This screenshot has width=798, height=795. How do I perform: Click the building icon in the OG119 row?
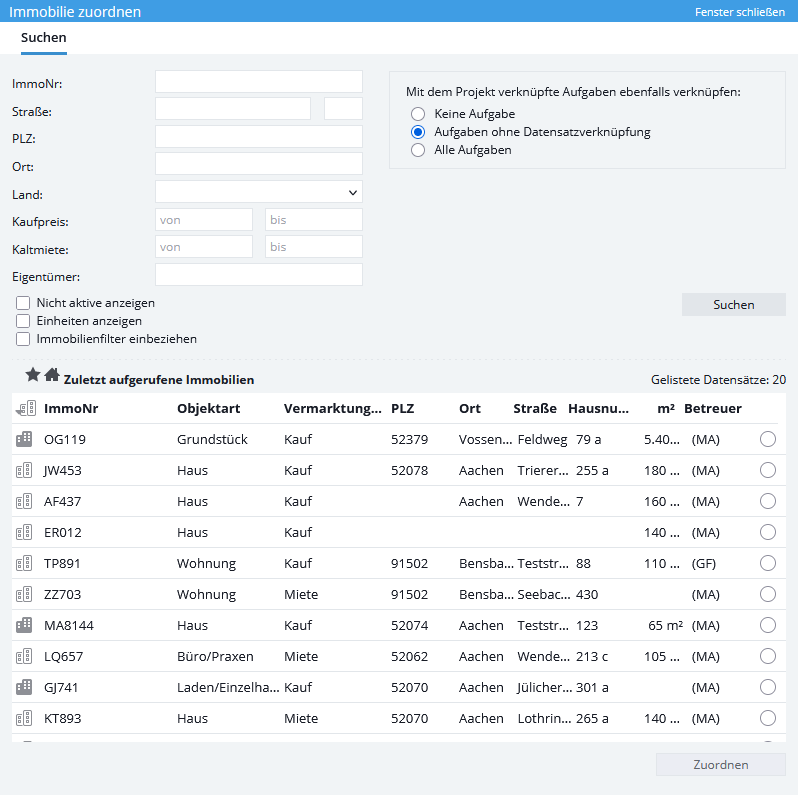click(24, 439)
